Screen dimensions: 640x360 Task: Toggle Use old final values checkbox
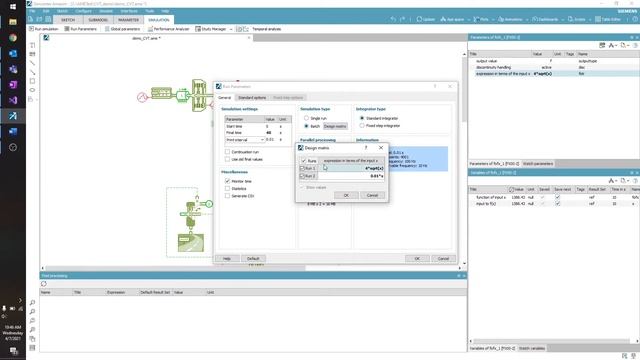tap(227, 159)
